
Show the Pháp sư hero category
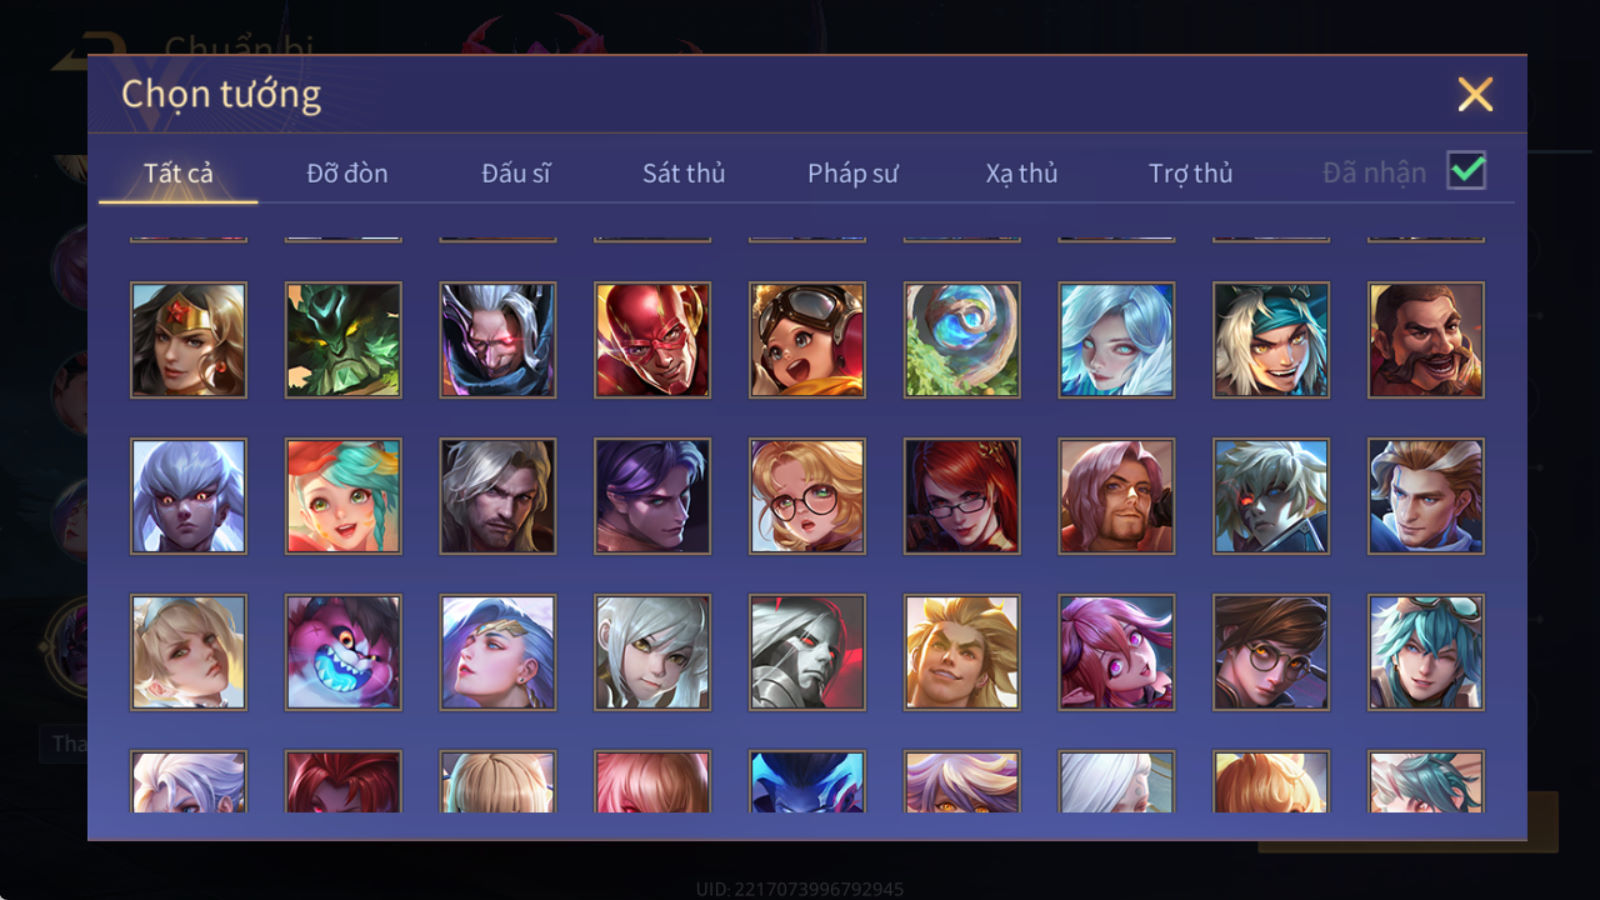(853, 173)
